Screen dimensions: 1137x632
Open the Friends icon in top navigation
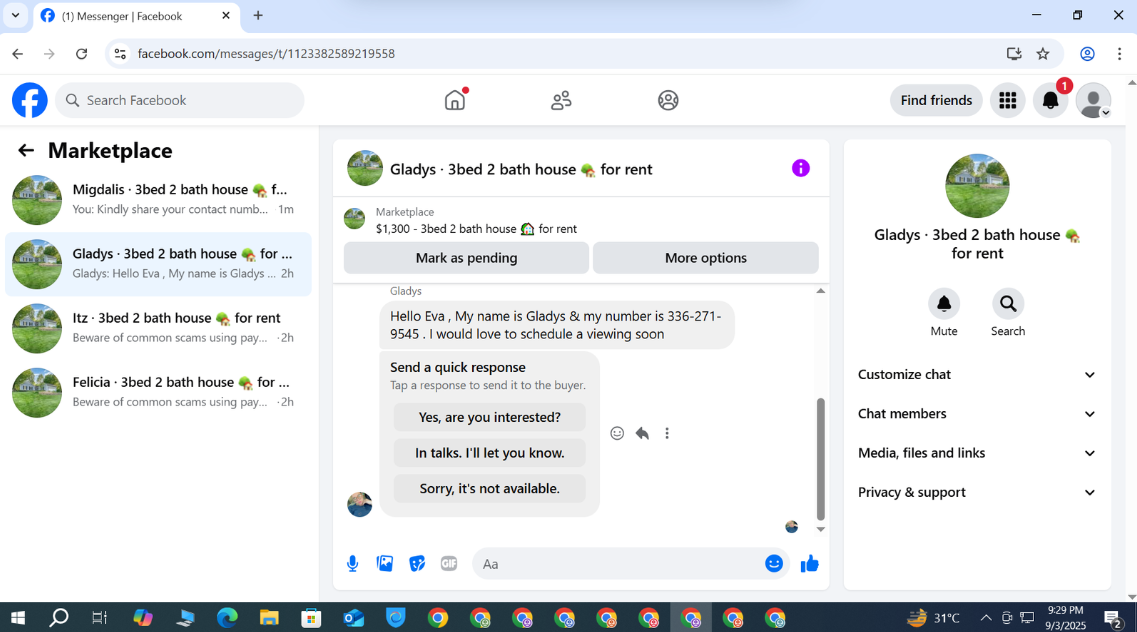(561, 100)
